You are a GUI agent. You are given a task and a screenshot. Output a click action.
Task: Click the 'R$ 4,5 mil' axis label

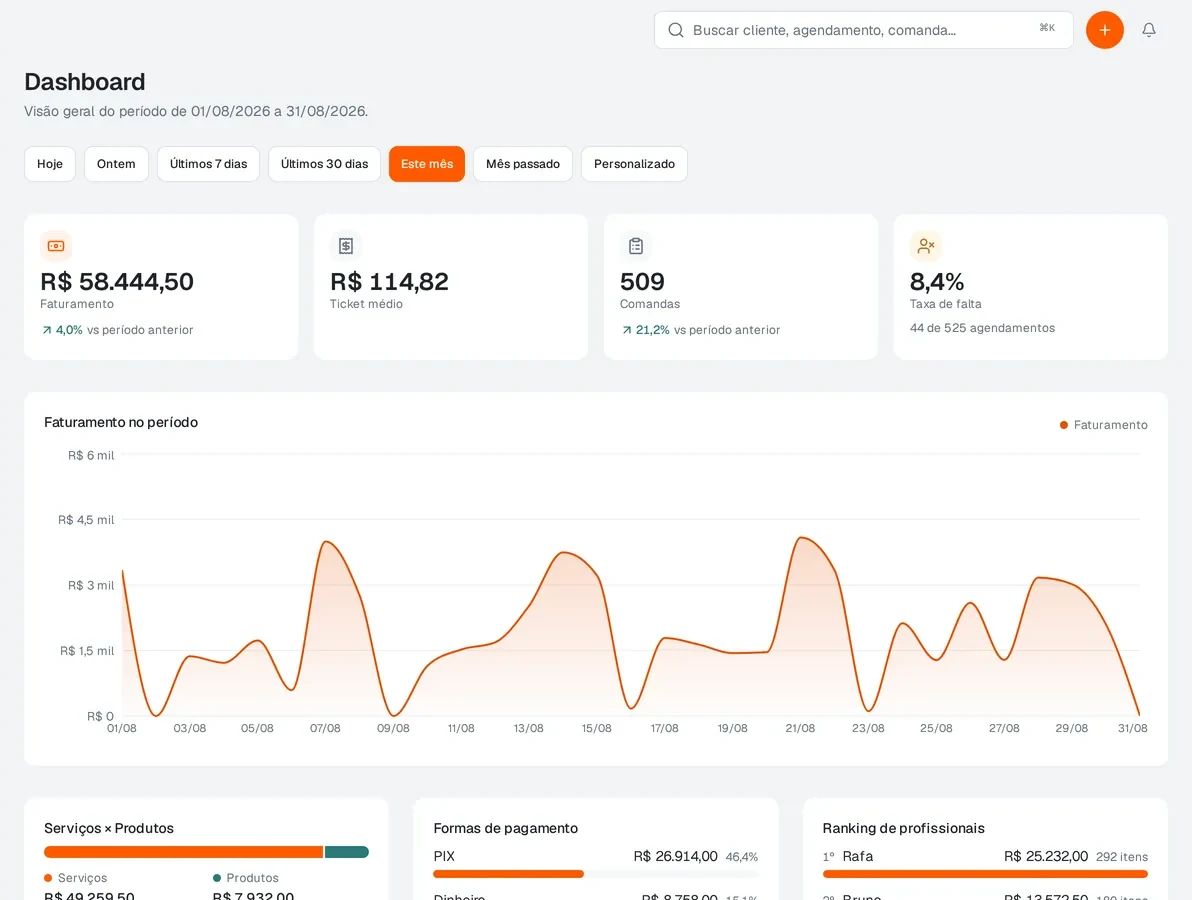point(86,520)
